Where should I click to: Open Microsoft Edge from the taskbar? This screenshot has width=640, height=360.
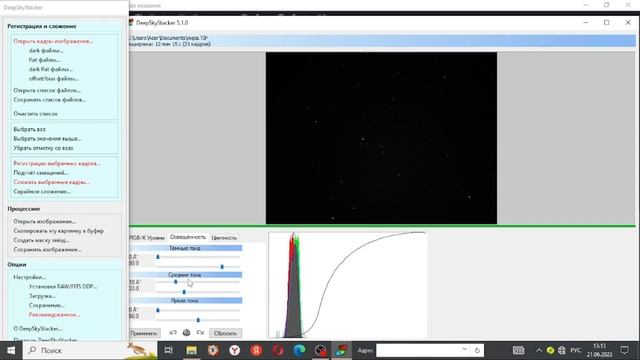[300, 350]
